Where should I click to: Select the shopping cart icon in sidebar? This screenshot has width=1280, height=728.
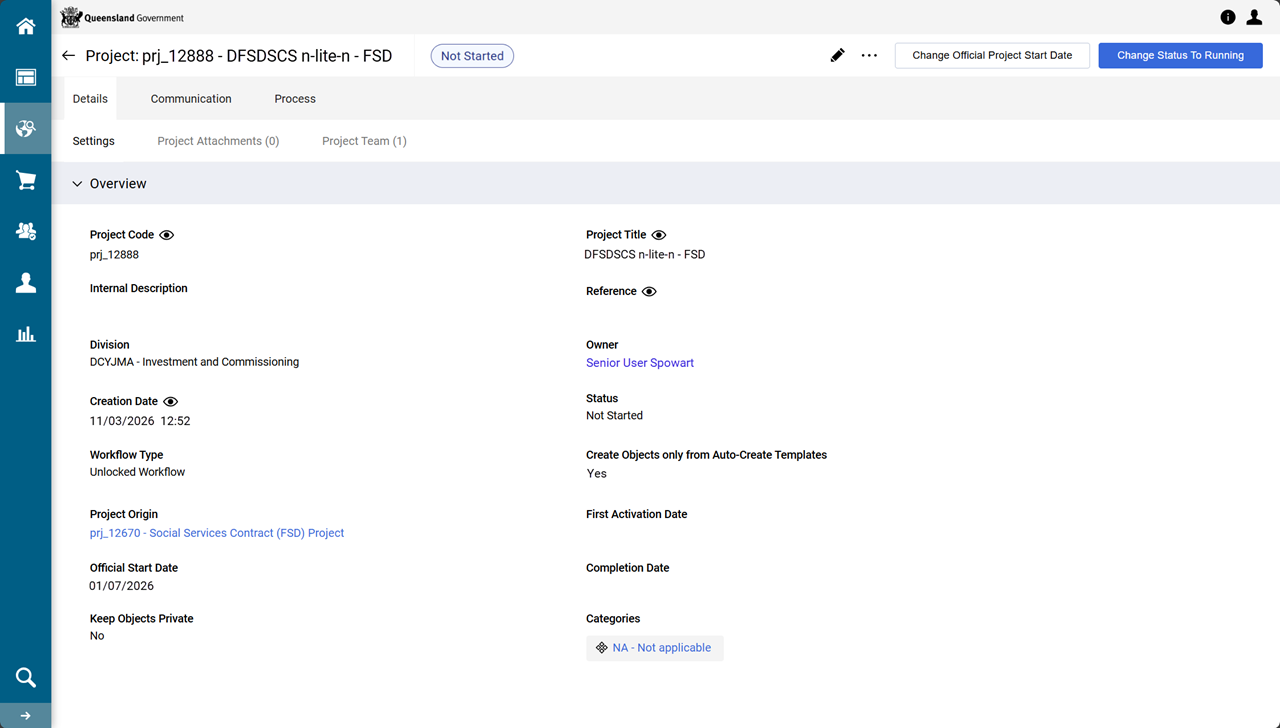click(26, 181)
